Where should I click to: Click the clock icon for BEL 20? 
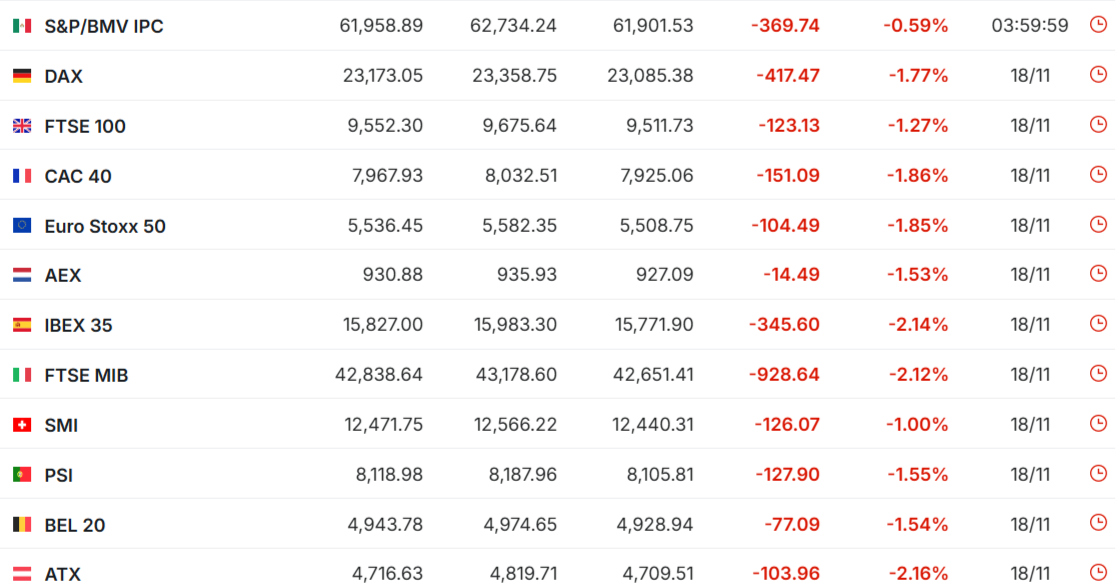point(1098,524)
